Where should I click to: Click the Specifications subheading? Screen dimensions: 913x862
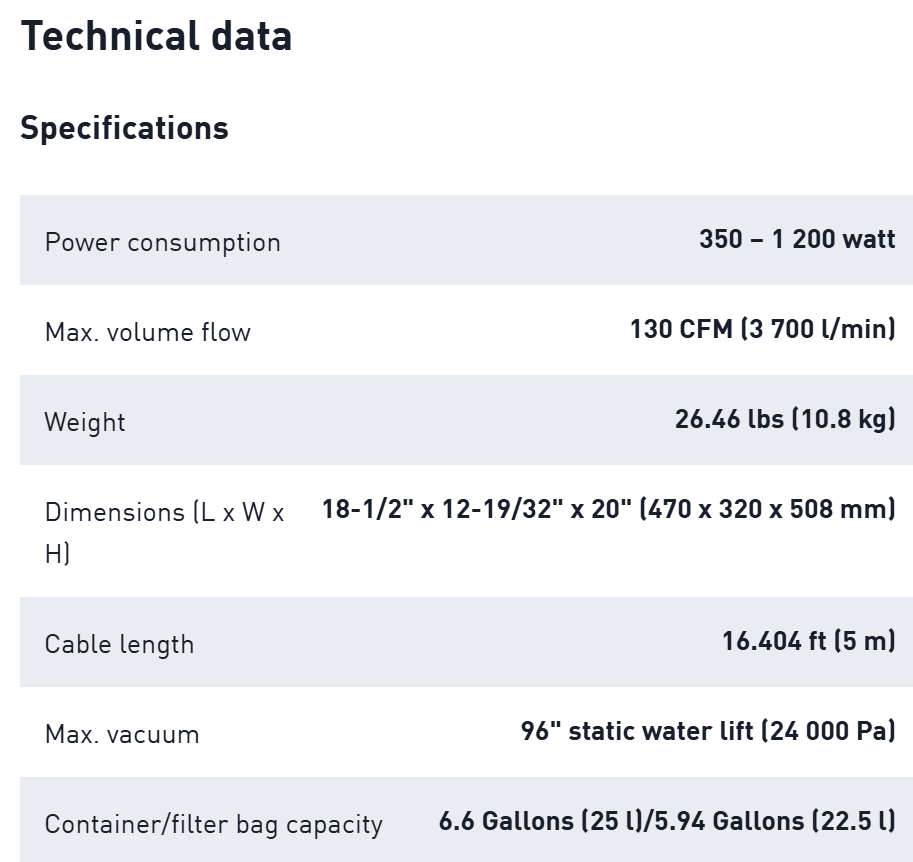[x=124, y=128]
